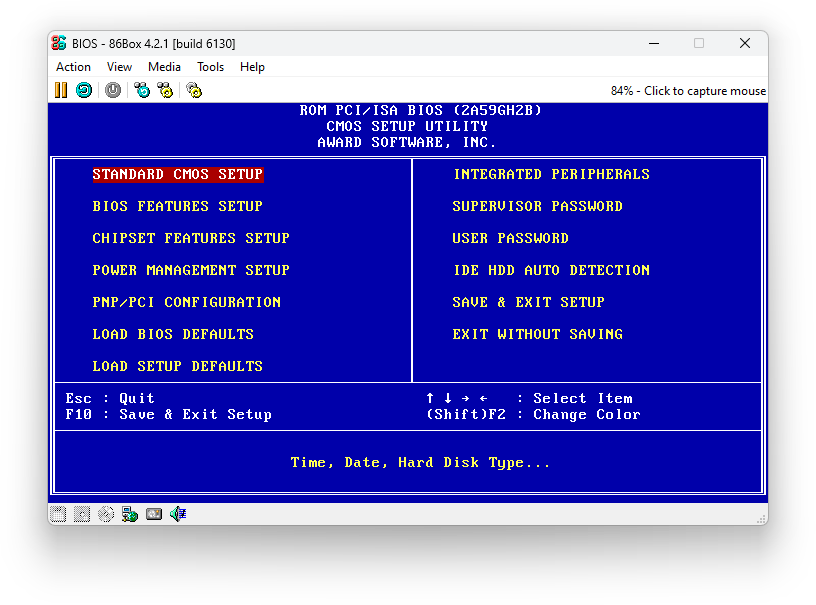Click the cyan hard reset icon
This screenshot has height=605, width=816.
[x=84, y=90]
